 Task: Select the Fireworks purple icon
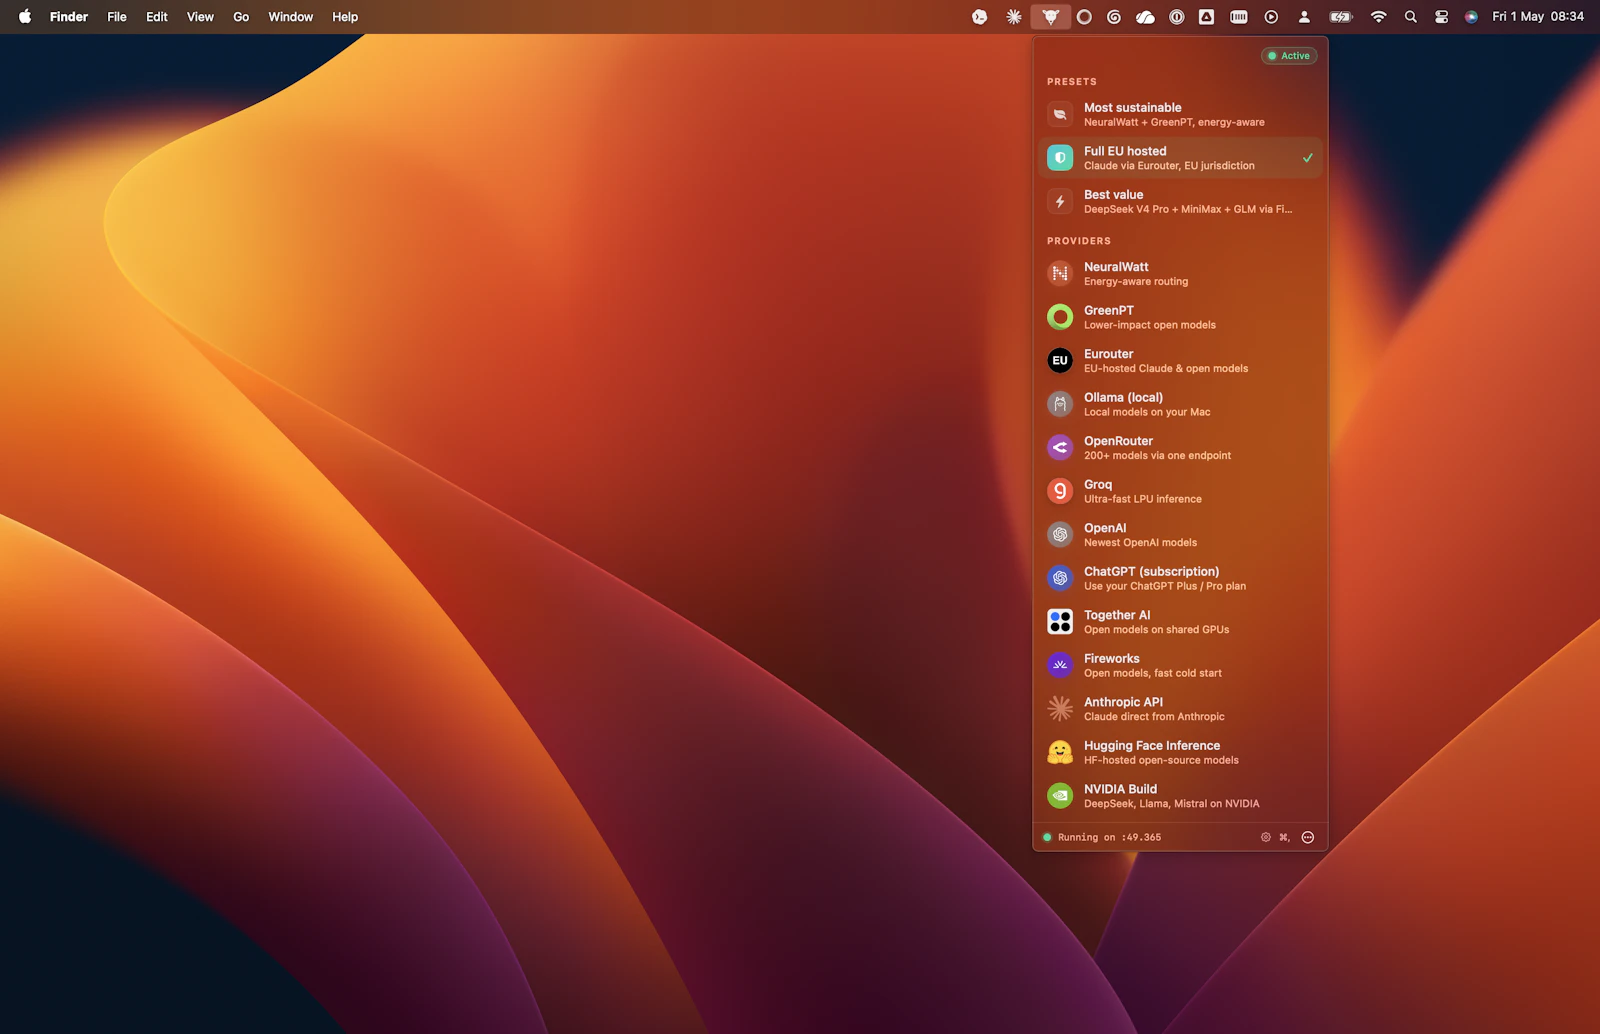pos(1060,665)
